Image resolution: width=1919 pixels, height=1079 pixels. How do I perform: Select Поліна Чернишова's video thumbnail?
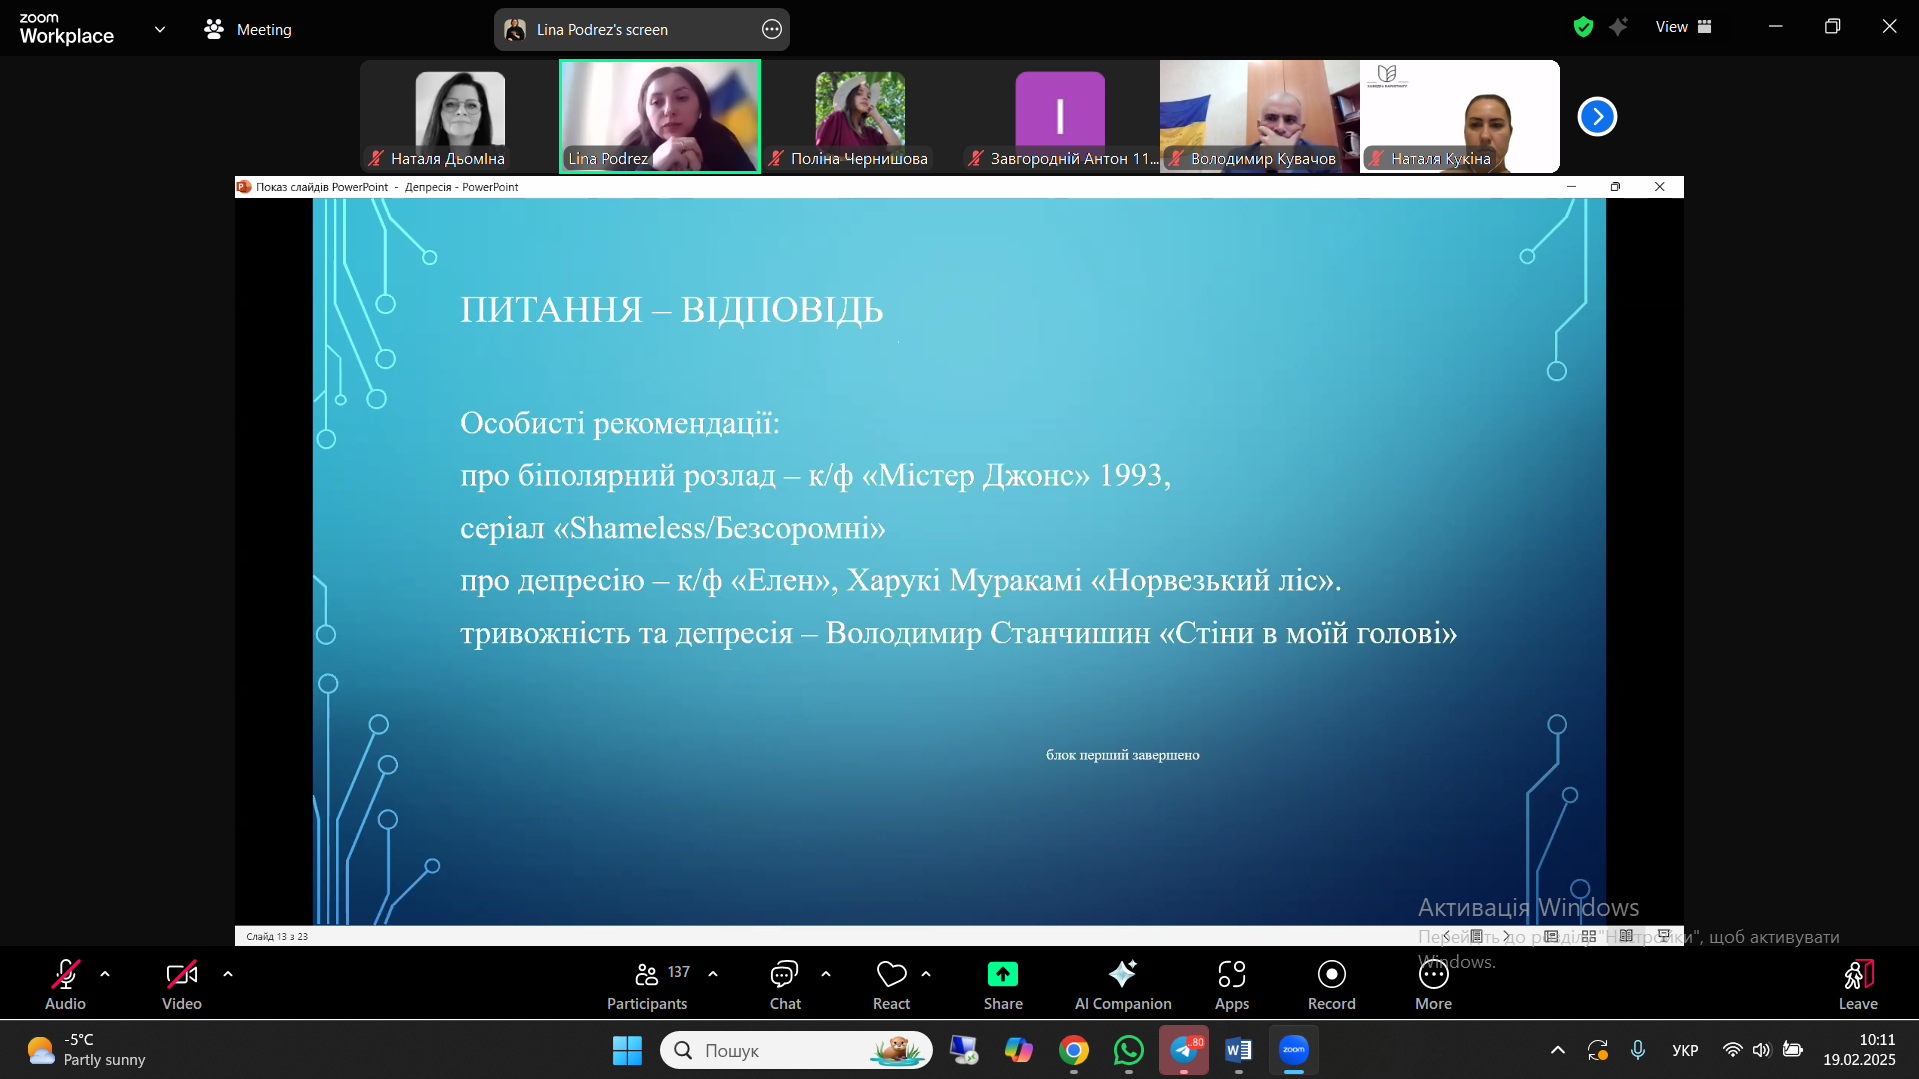click(860, 116)
